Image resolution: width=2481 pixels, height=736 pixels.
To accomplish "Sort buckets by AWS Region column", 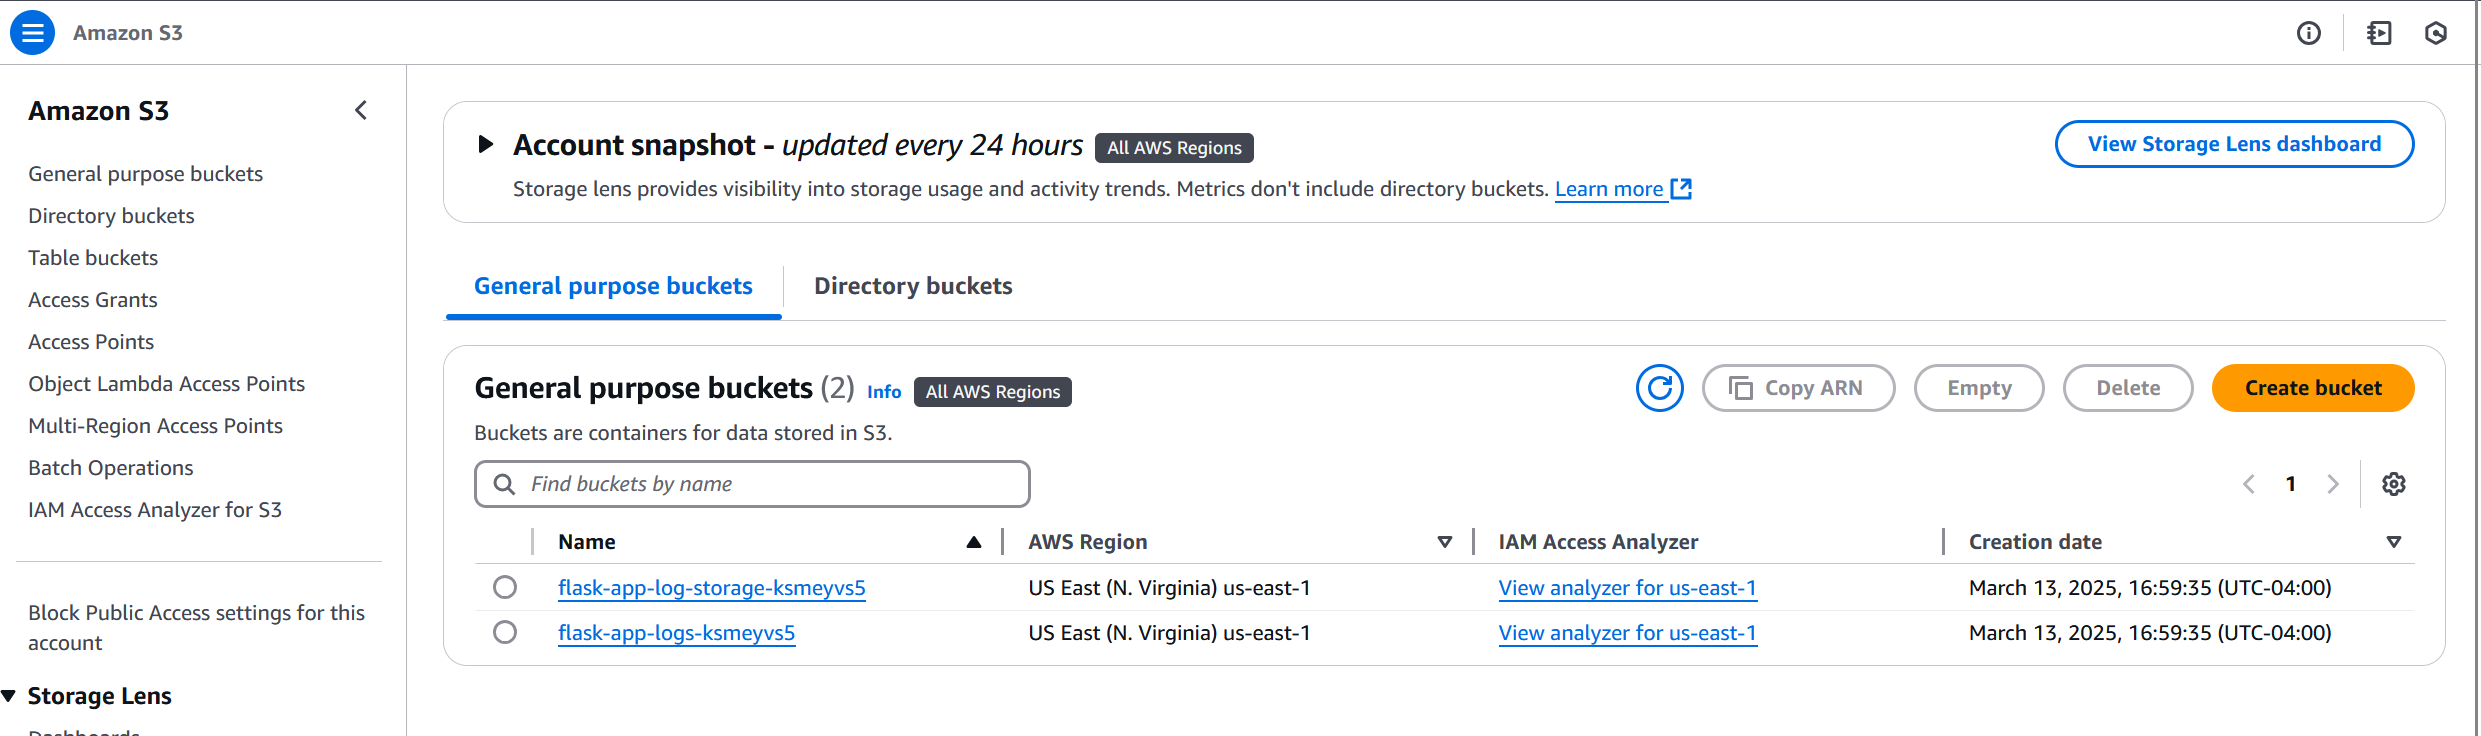I will click(x=1444, y=542).
